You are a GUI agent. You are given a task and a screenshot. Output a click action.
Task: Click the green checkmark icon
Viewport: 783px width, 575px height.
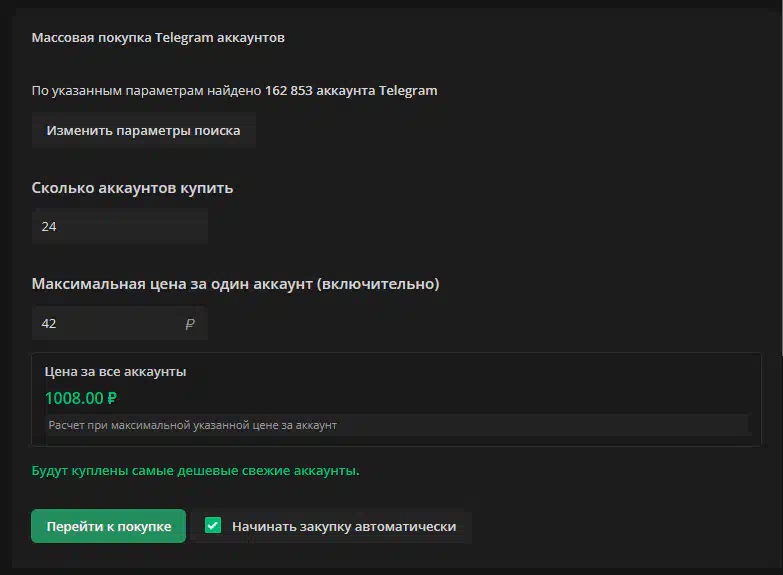(x=212, y=525)
